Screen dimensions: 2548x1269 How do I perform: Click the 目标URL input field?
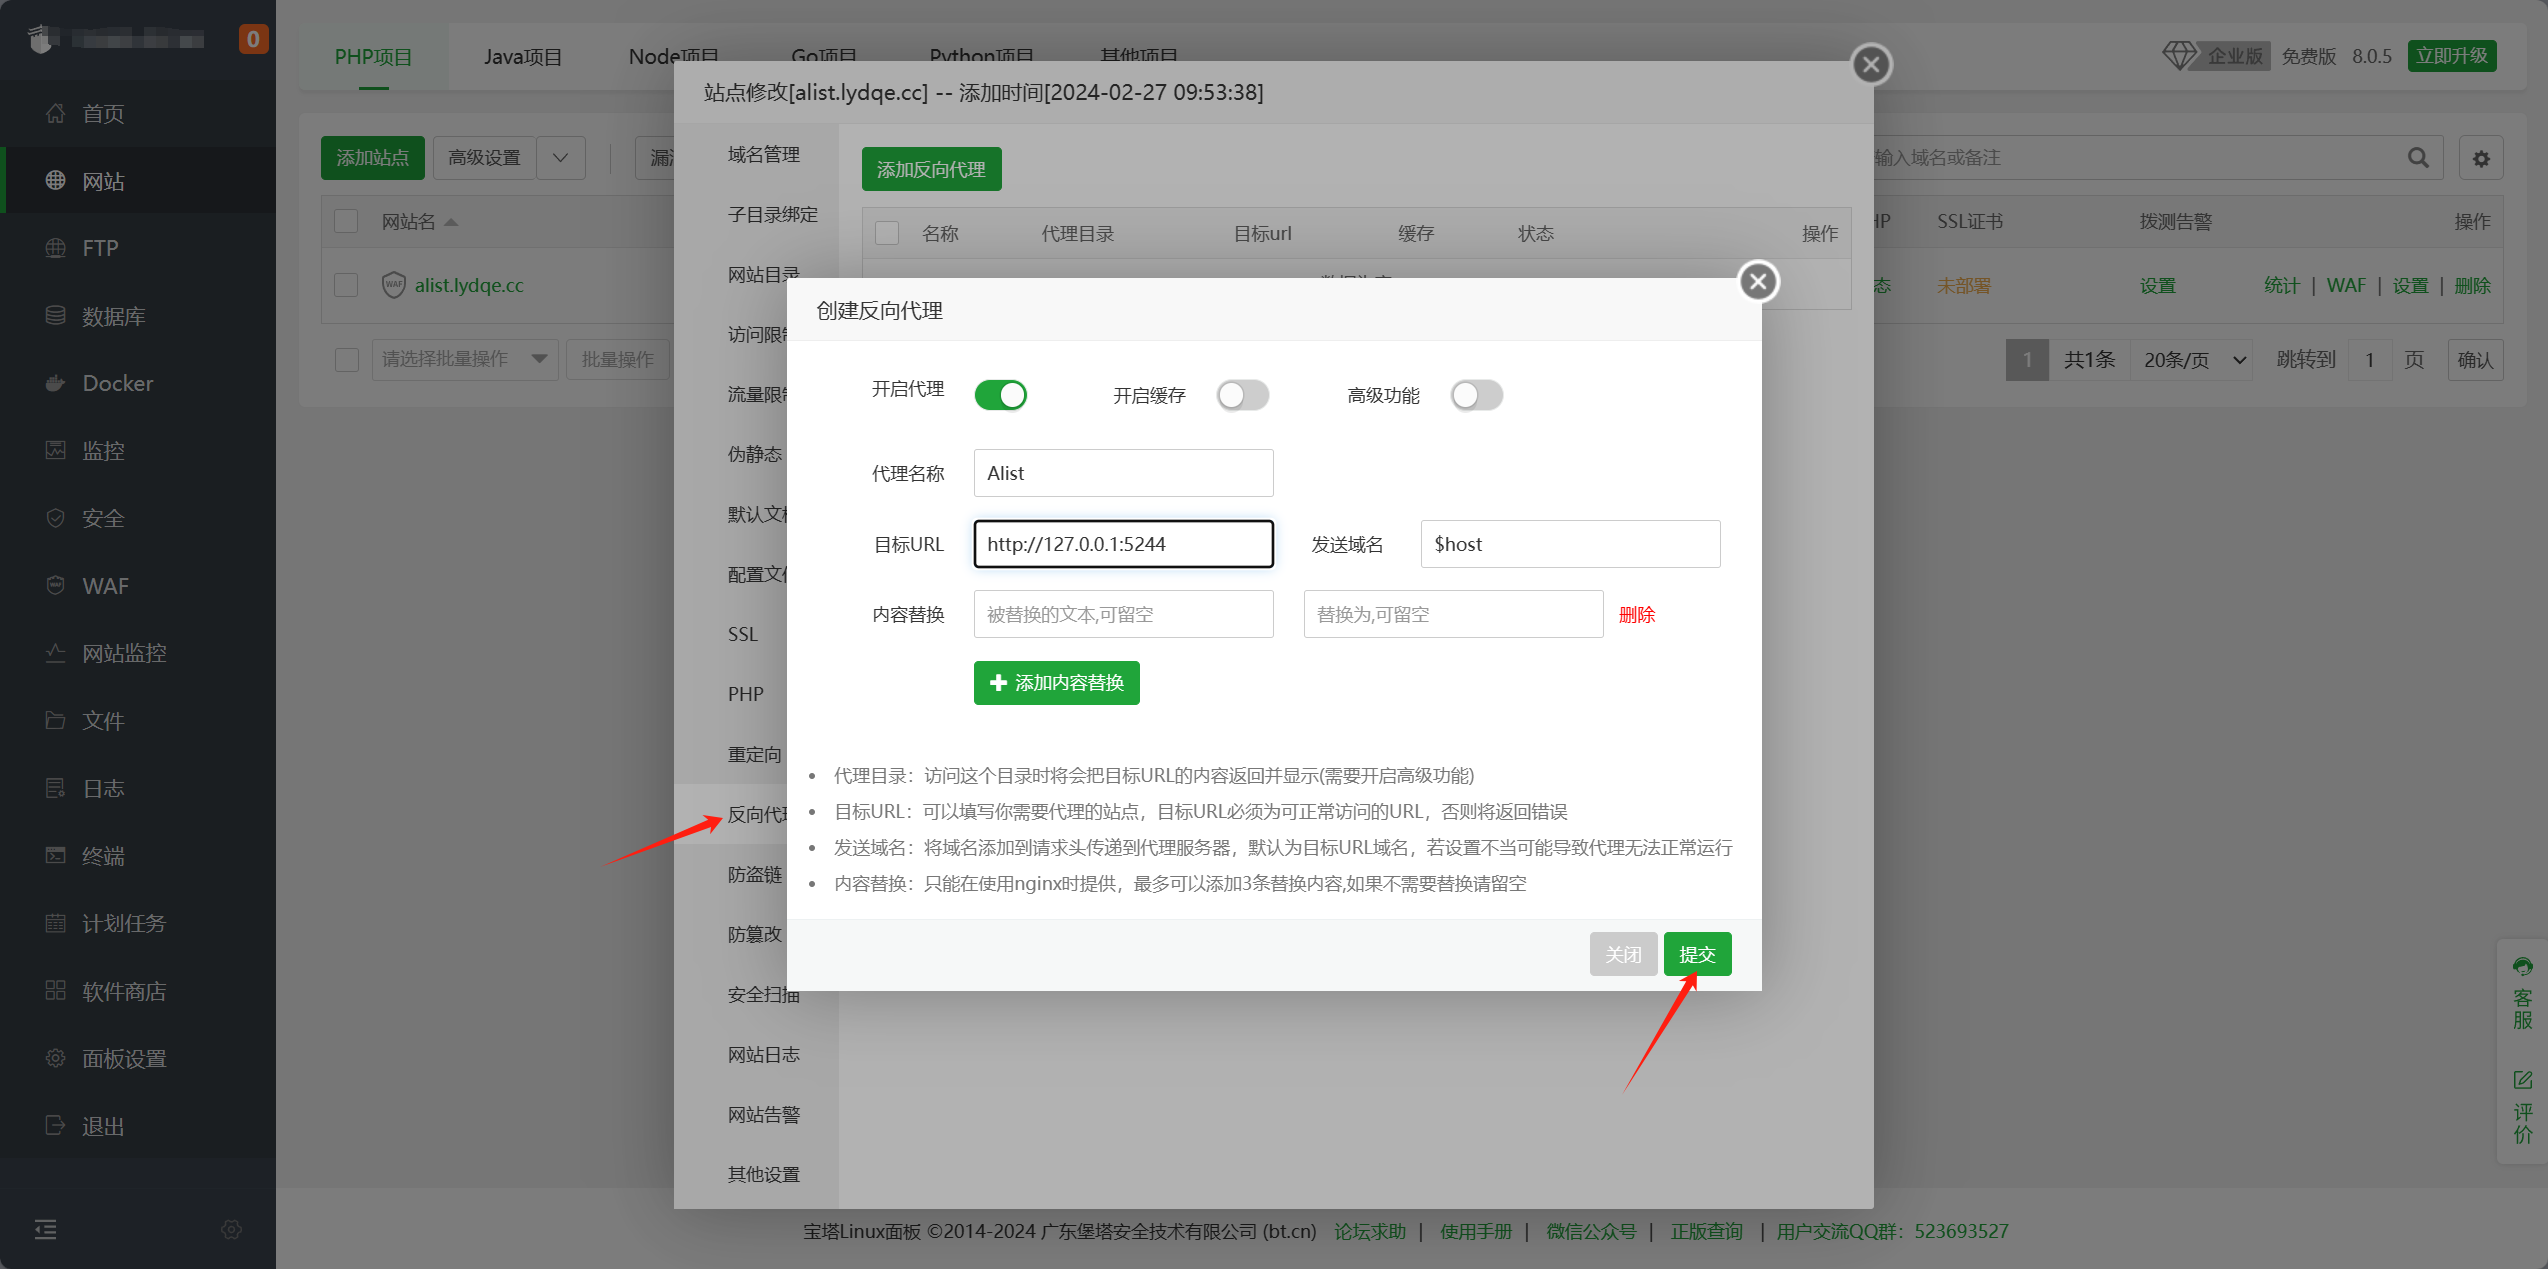1123,544
